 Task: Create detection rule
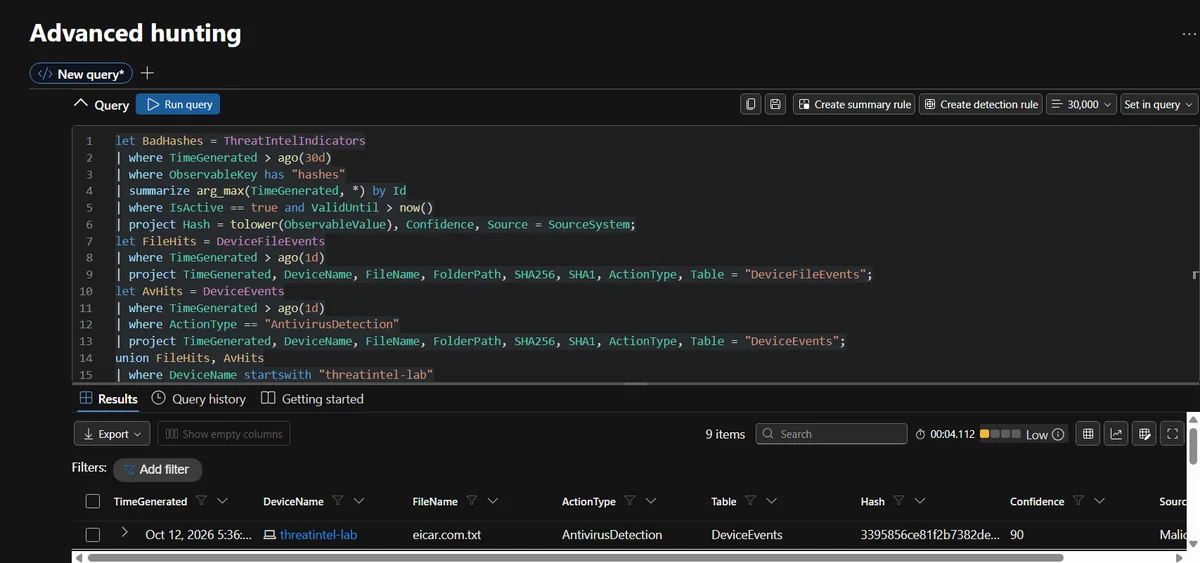981,104
